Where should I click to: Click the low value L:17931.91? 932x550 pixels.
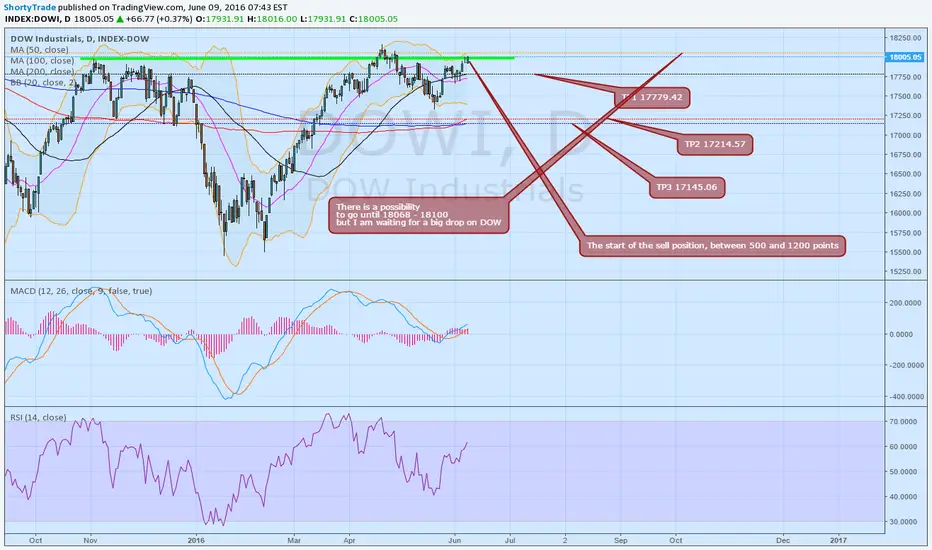click(323, 19)
